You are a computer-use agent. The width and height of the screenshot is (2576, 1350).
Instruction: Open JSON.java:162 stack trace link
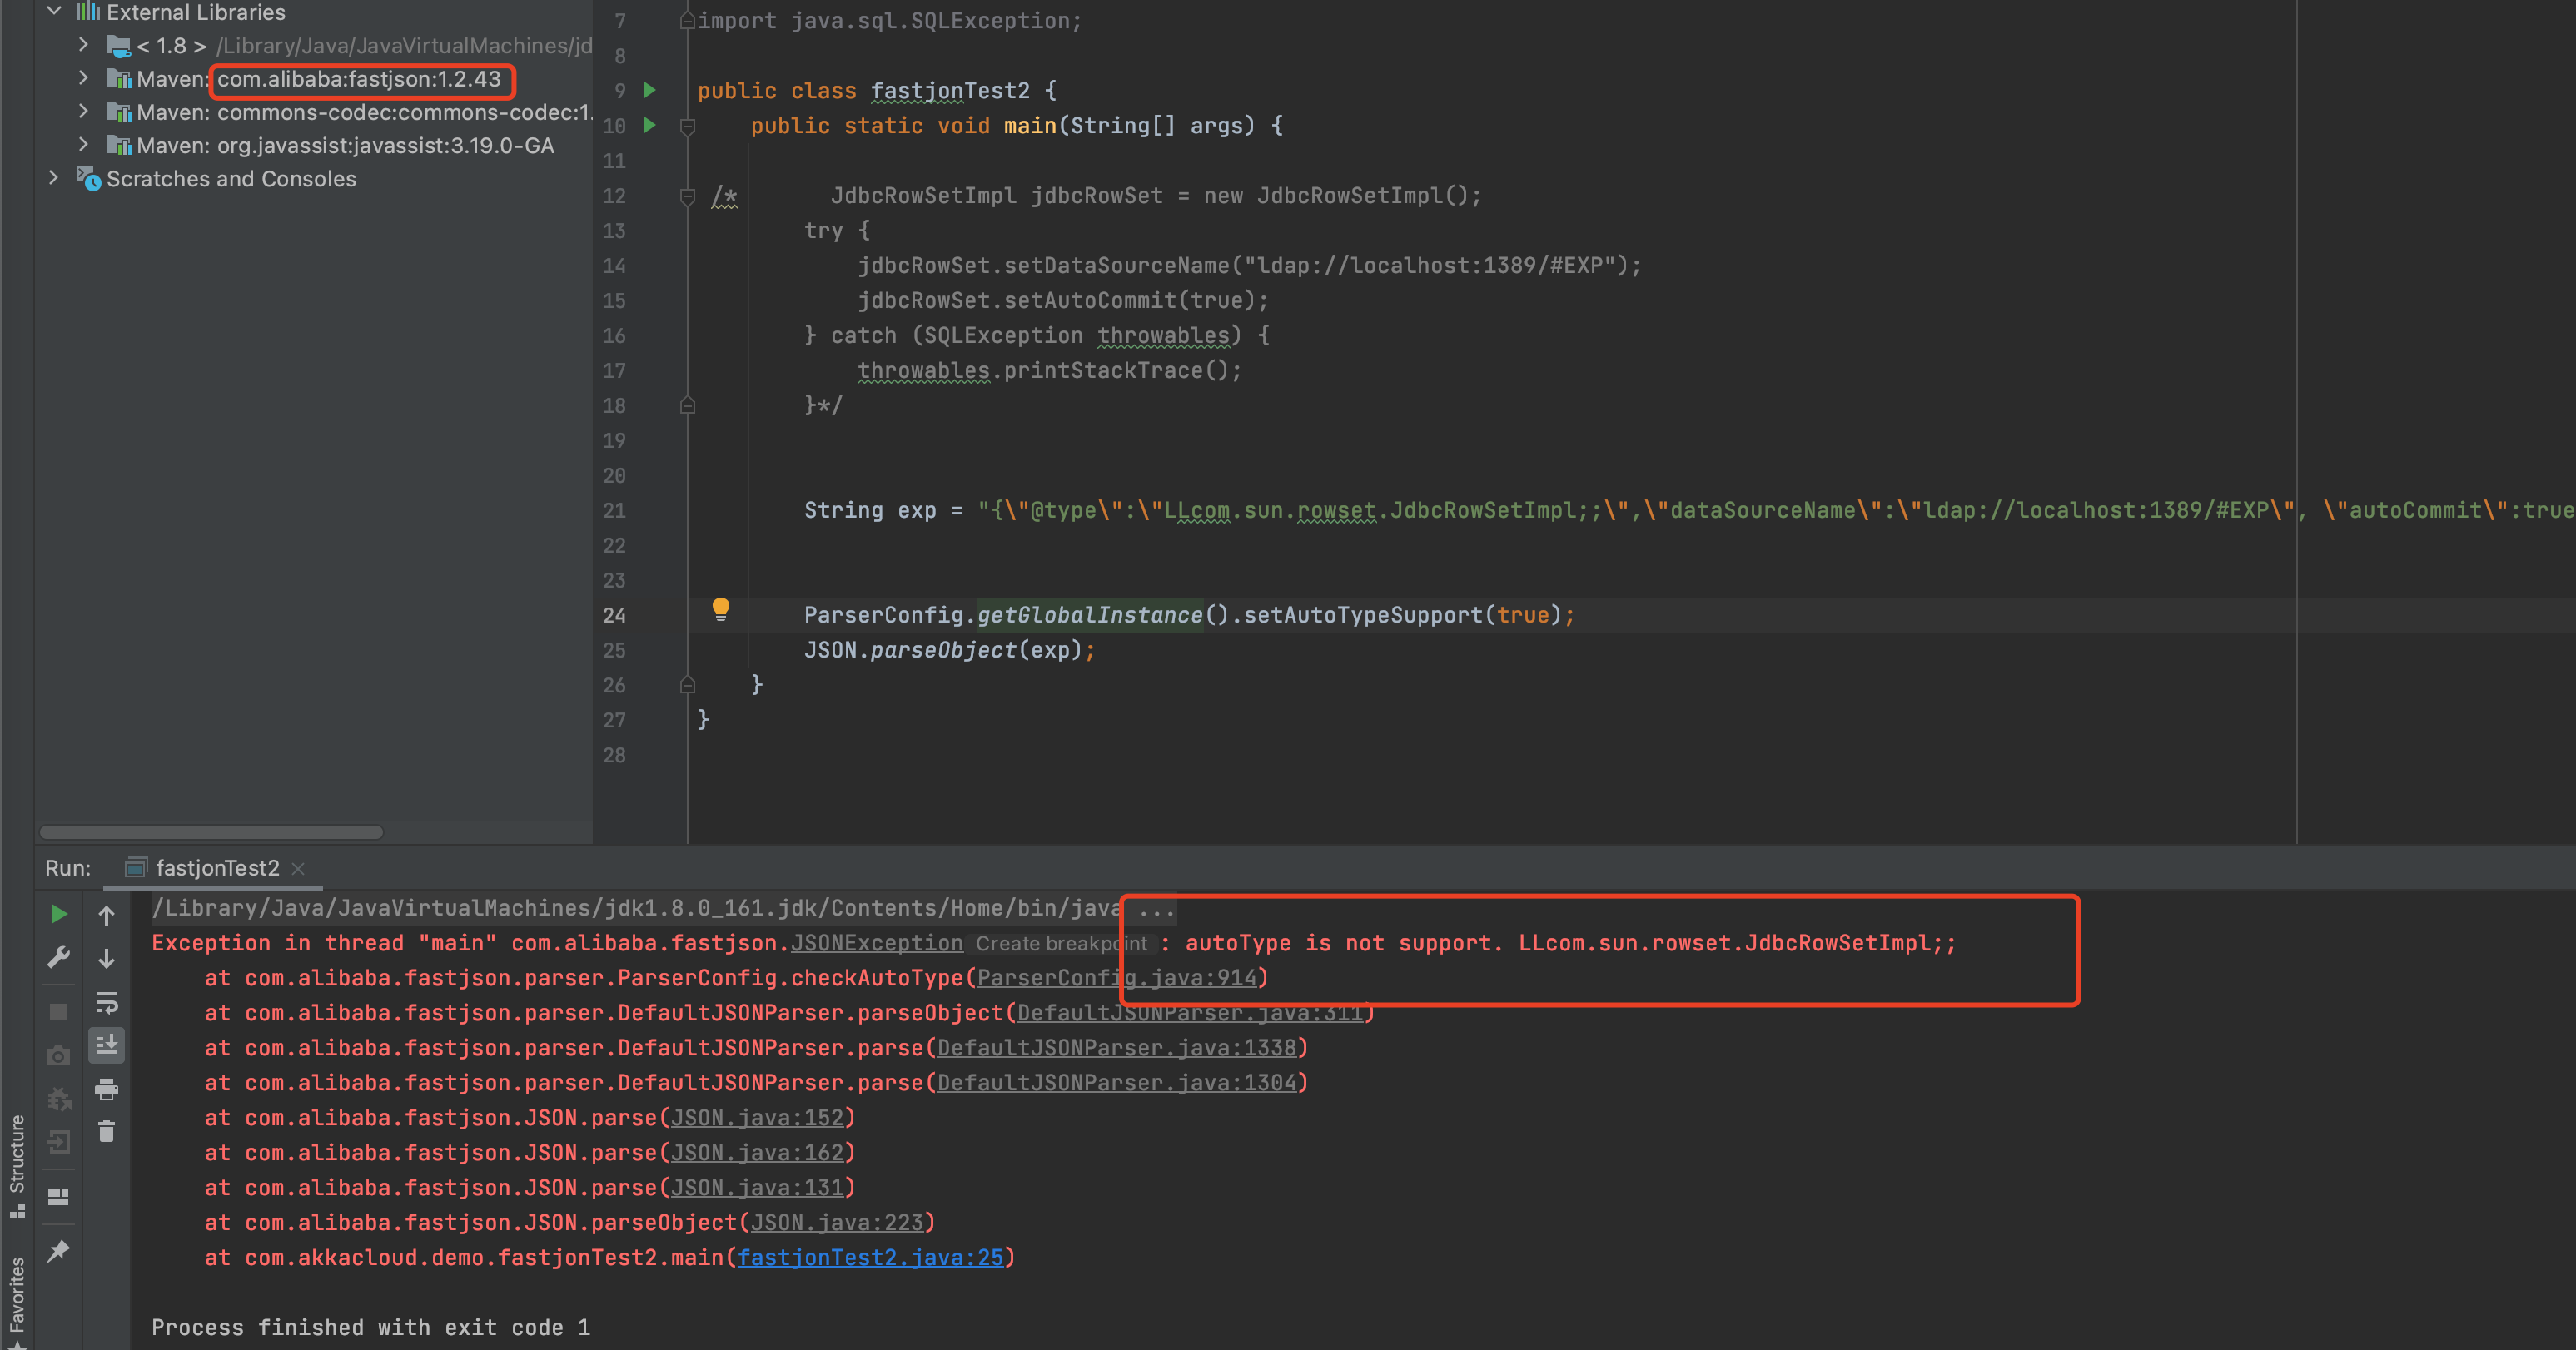click(x=757, y=1153)
